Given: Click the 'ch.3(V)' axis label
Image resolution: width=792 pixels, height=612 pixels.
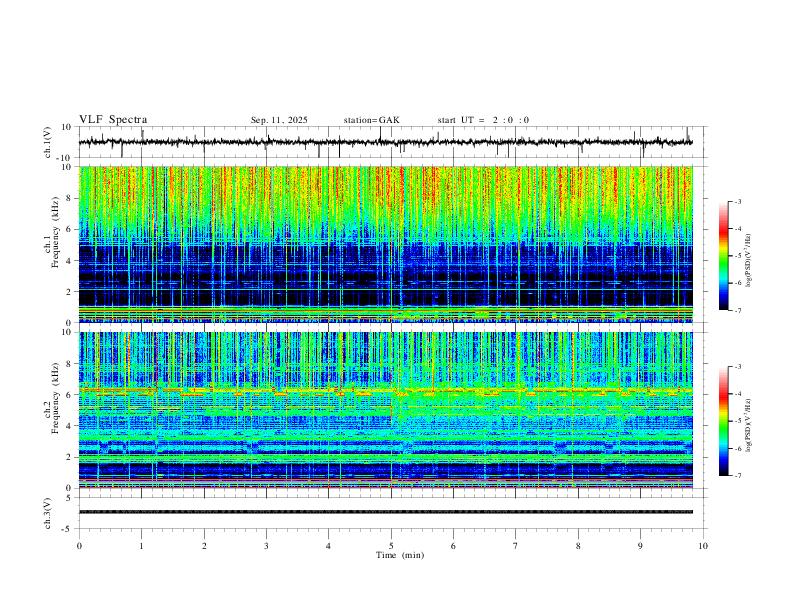Looking at the screenshot, I should coord(48,514).
